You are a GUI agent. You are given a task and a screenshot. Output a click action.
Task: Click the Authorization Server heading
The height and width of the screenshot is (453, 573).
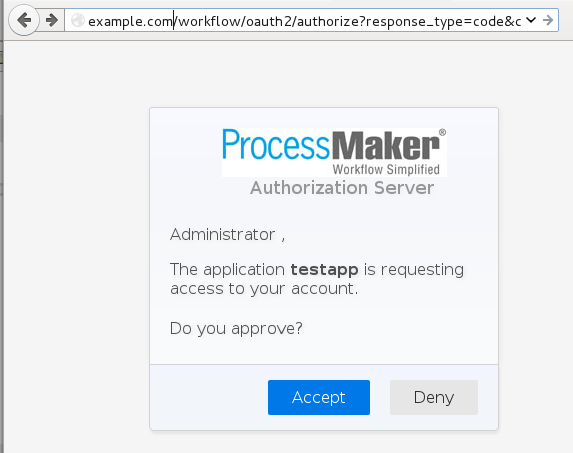342,188
